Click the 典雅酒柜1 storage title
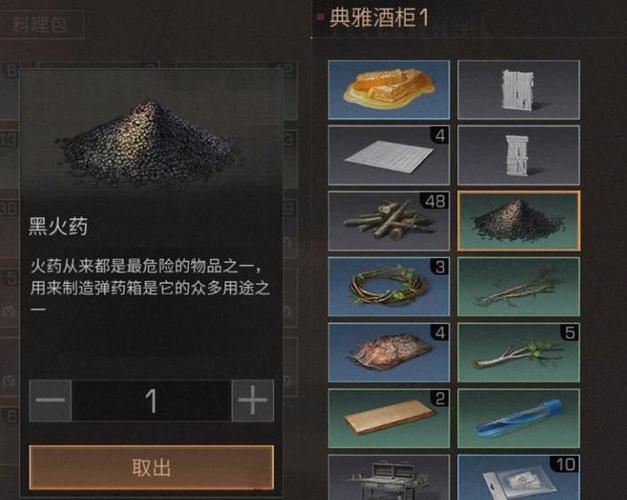This screenshot has height=500, width=627. tap(378, 18)
